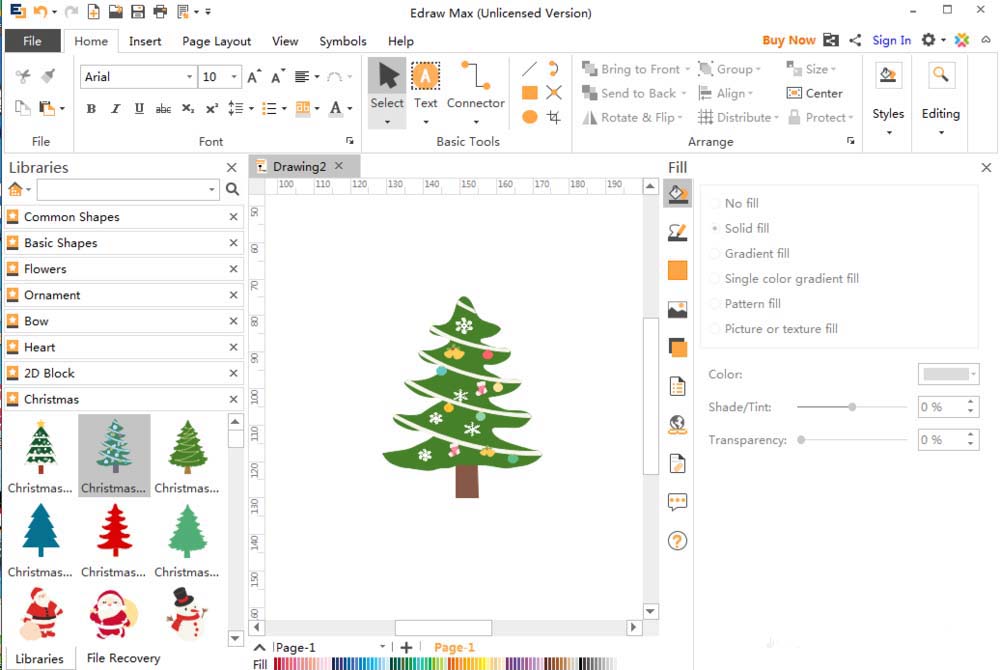
Task: Select the Select pointer tool
Action: pos(386,93)
